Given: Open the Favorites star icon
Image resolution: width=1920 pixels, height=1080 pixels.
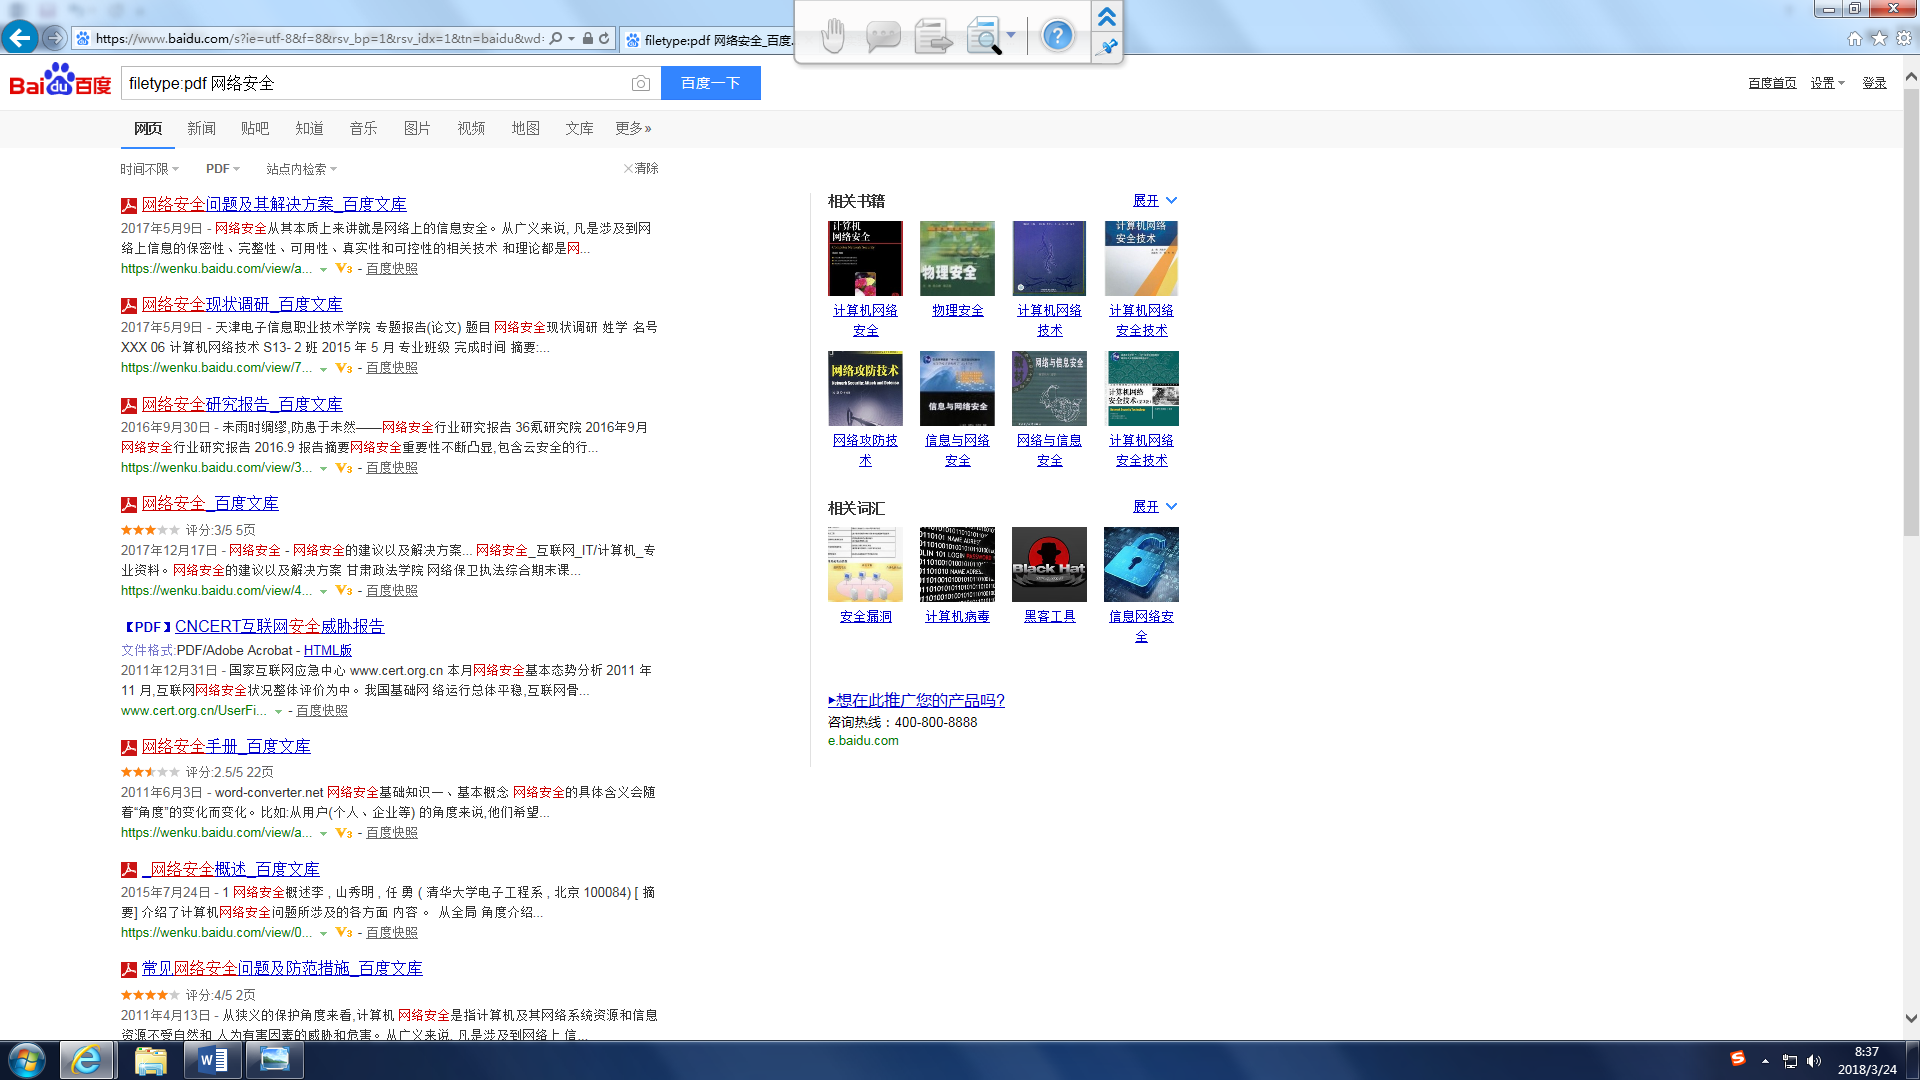Looking at the screenshot, I should 1880,39.
